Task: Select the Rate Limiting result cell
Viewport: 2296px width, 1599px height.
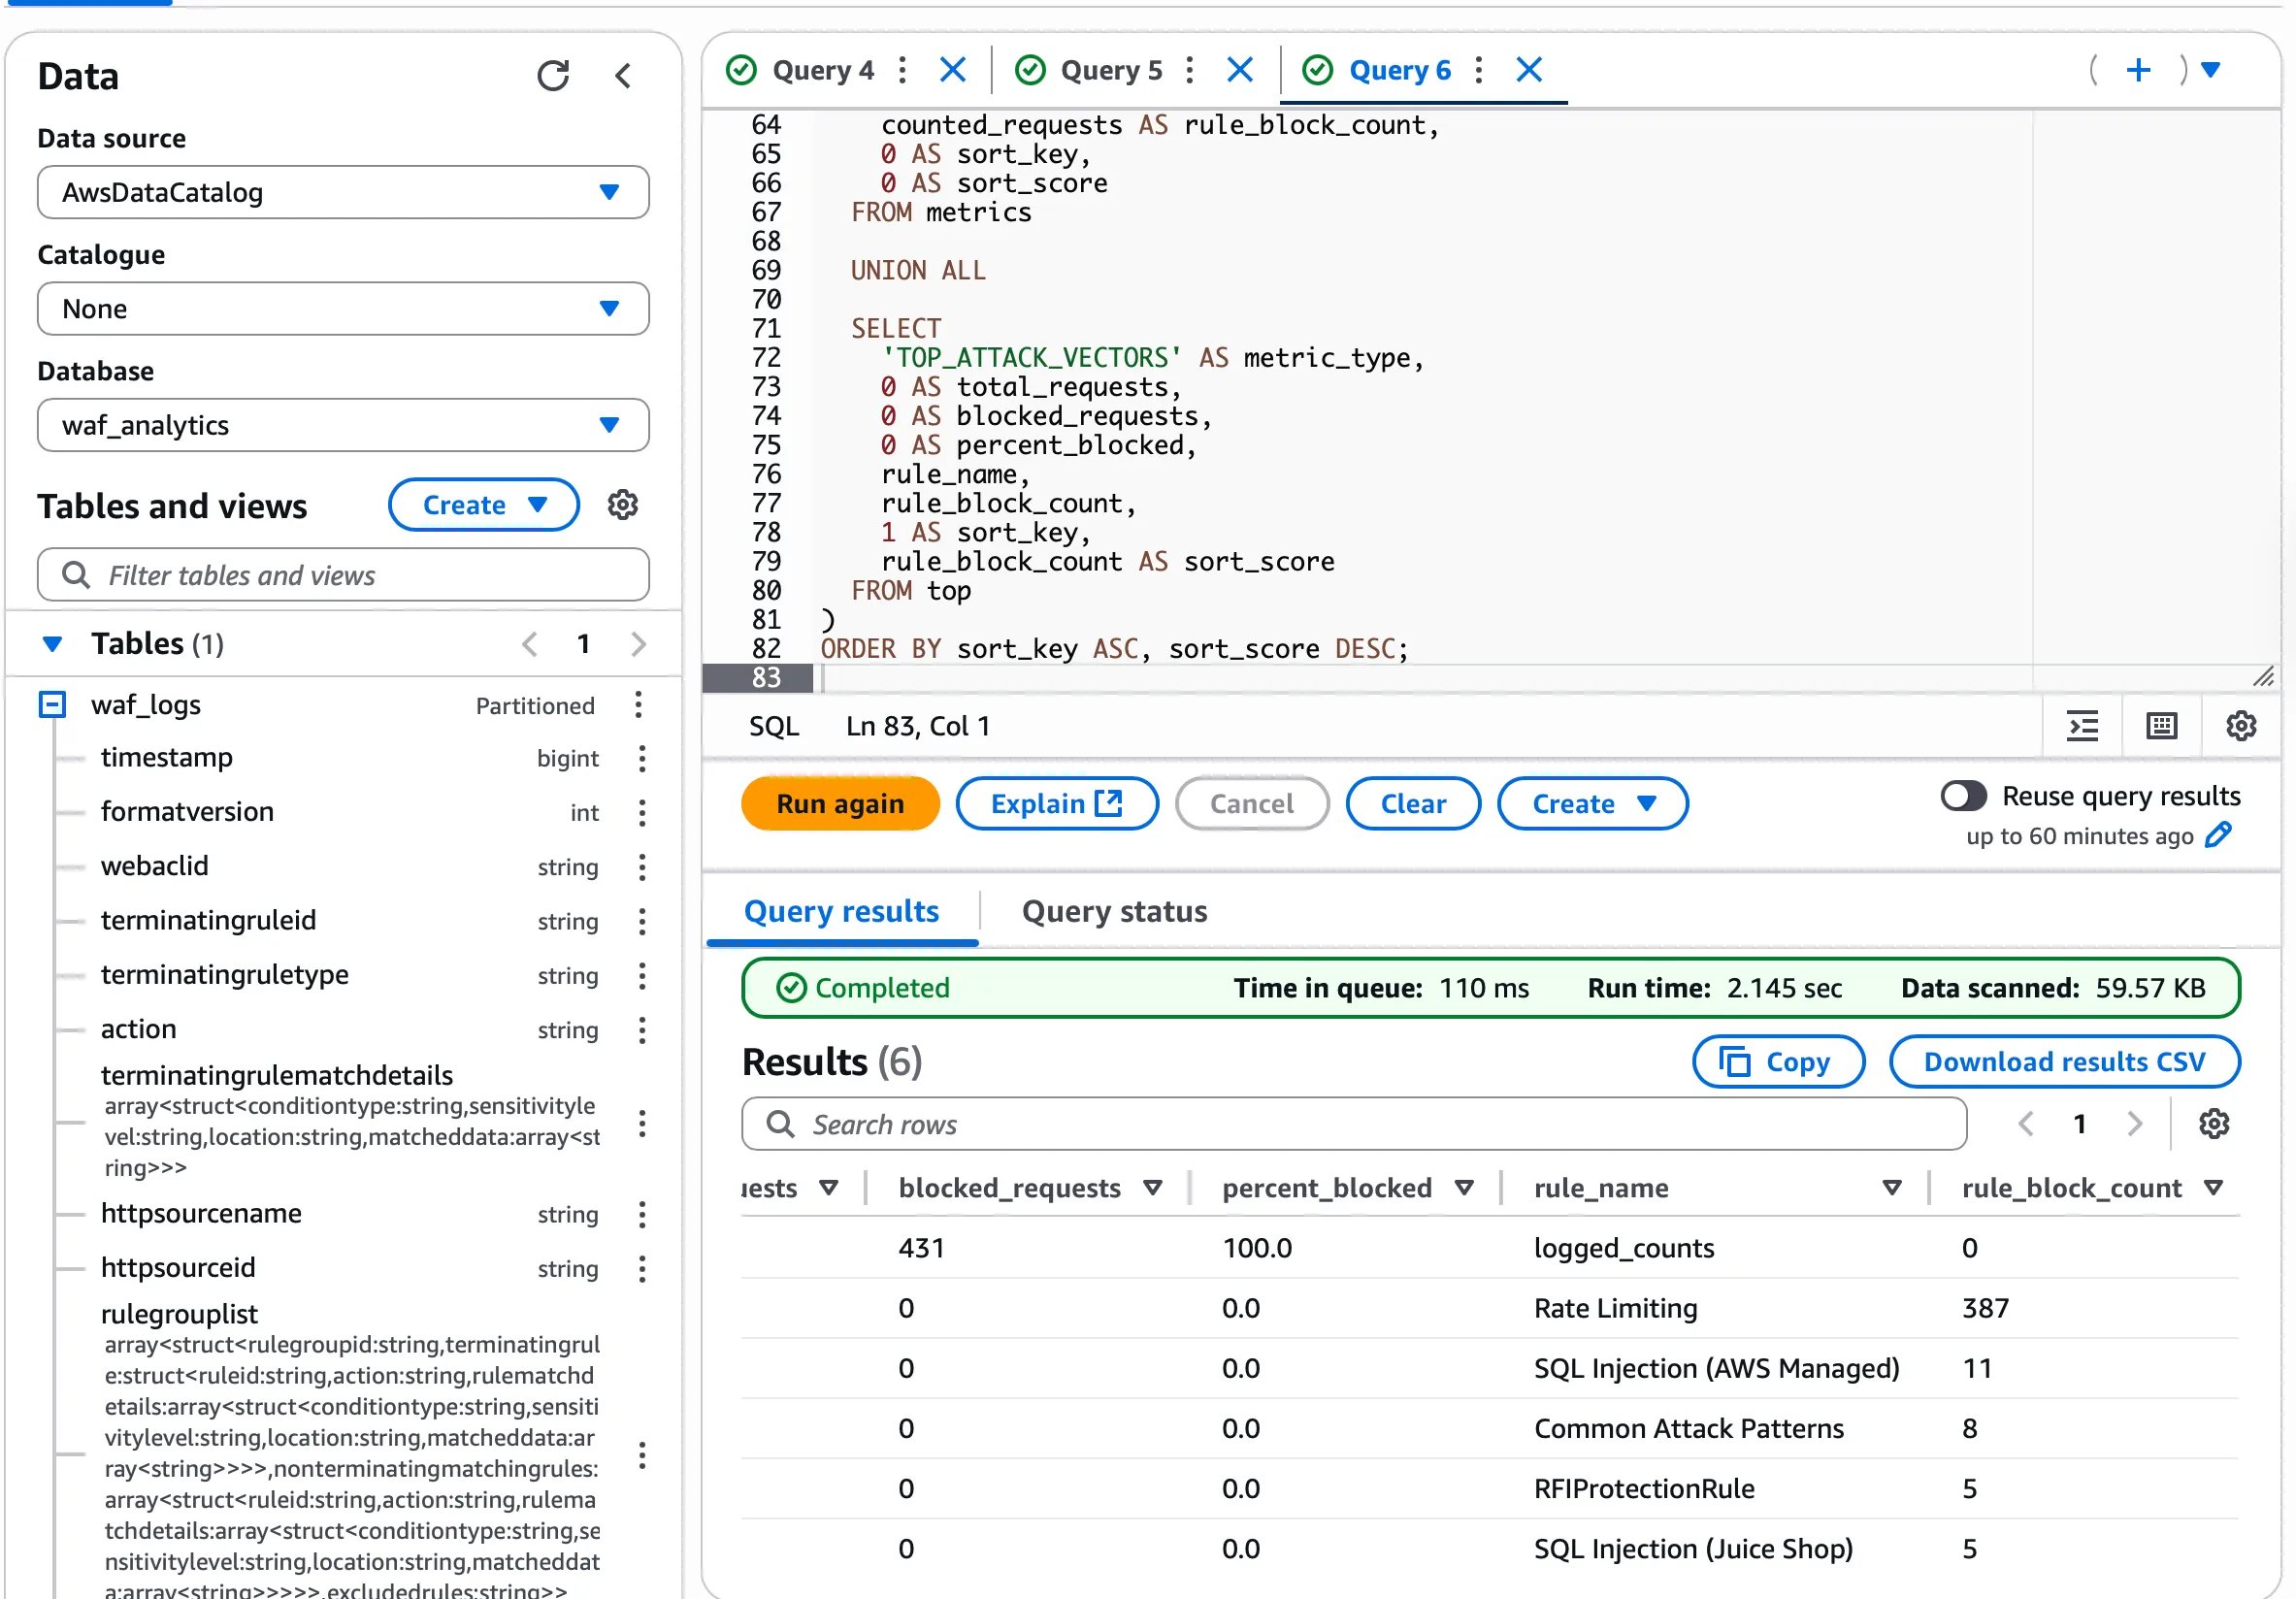Action: (1615, 1307)
